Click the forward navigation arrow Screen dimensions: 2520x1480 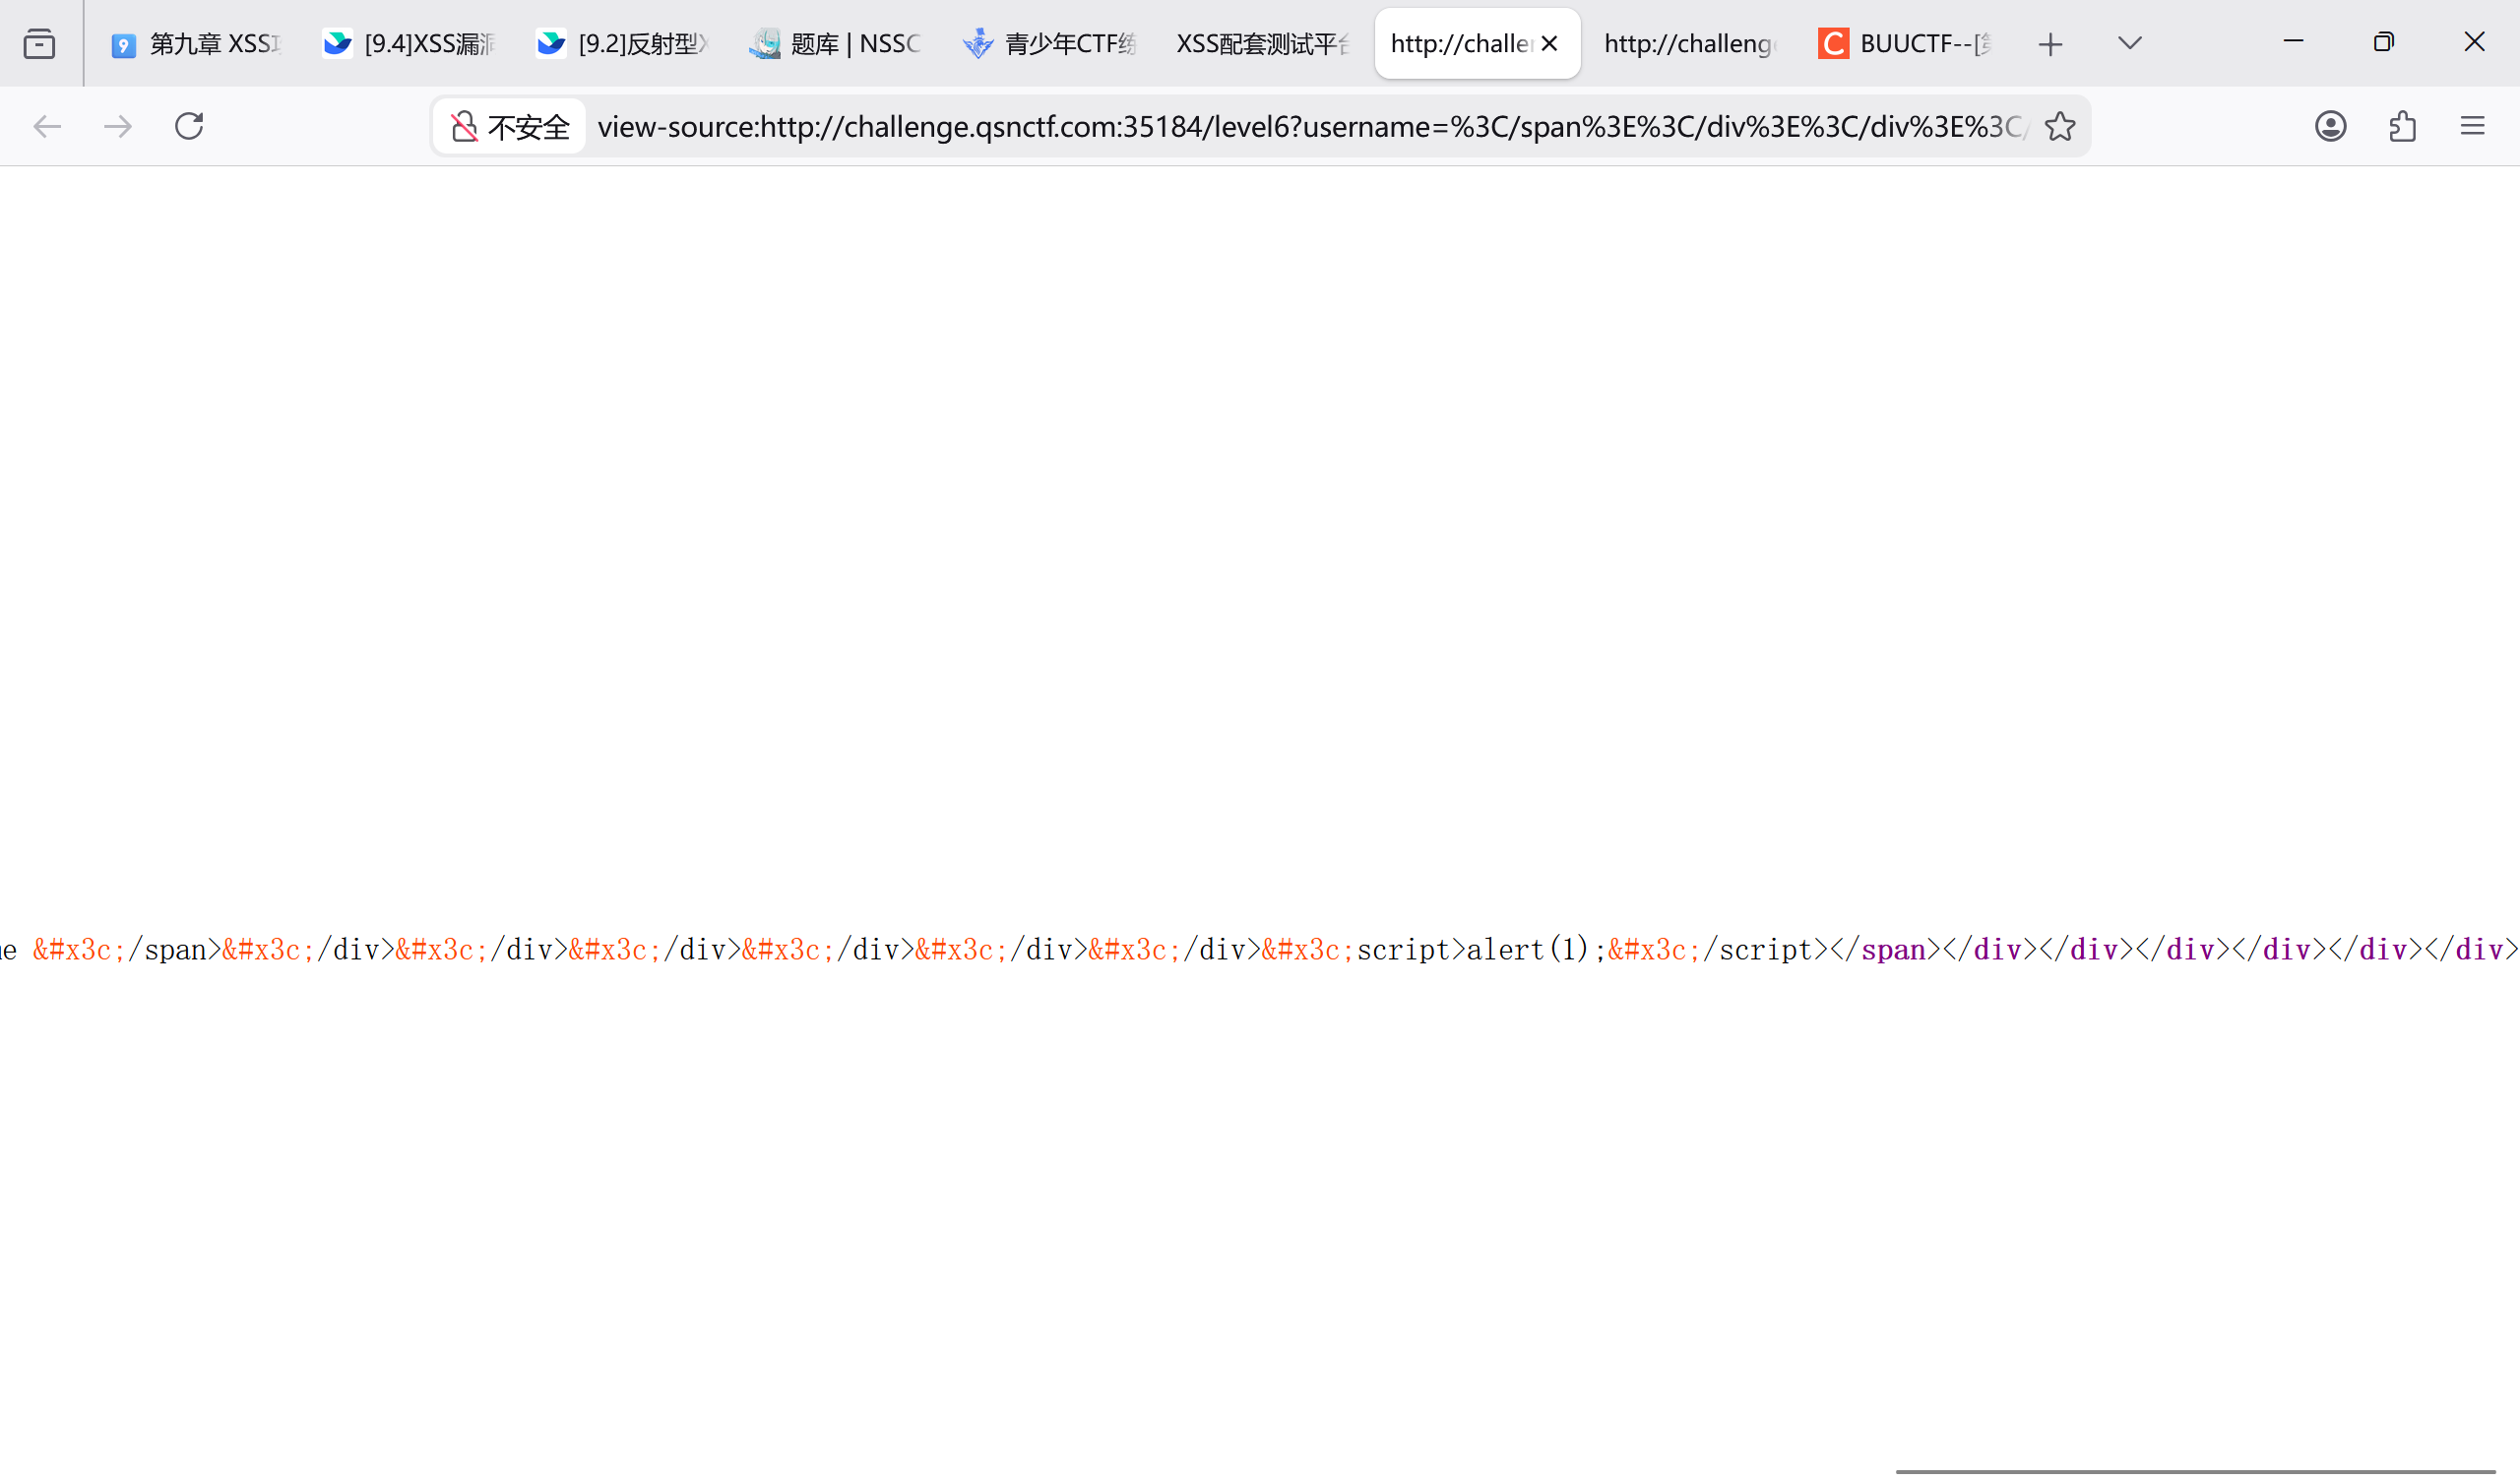tap(118, 126)
